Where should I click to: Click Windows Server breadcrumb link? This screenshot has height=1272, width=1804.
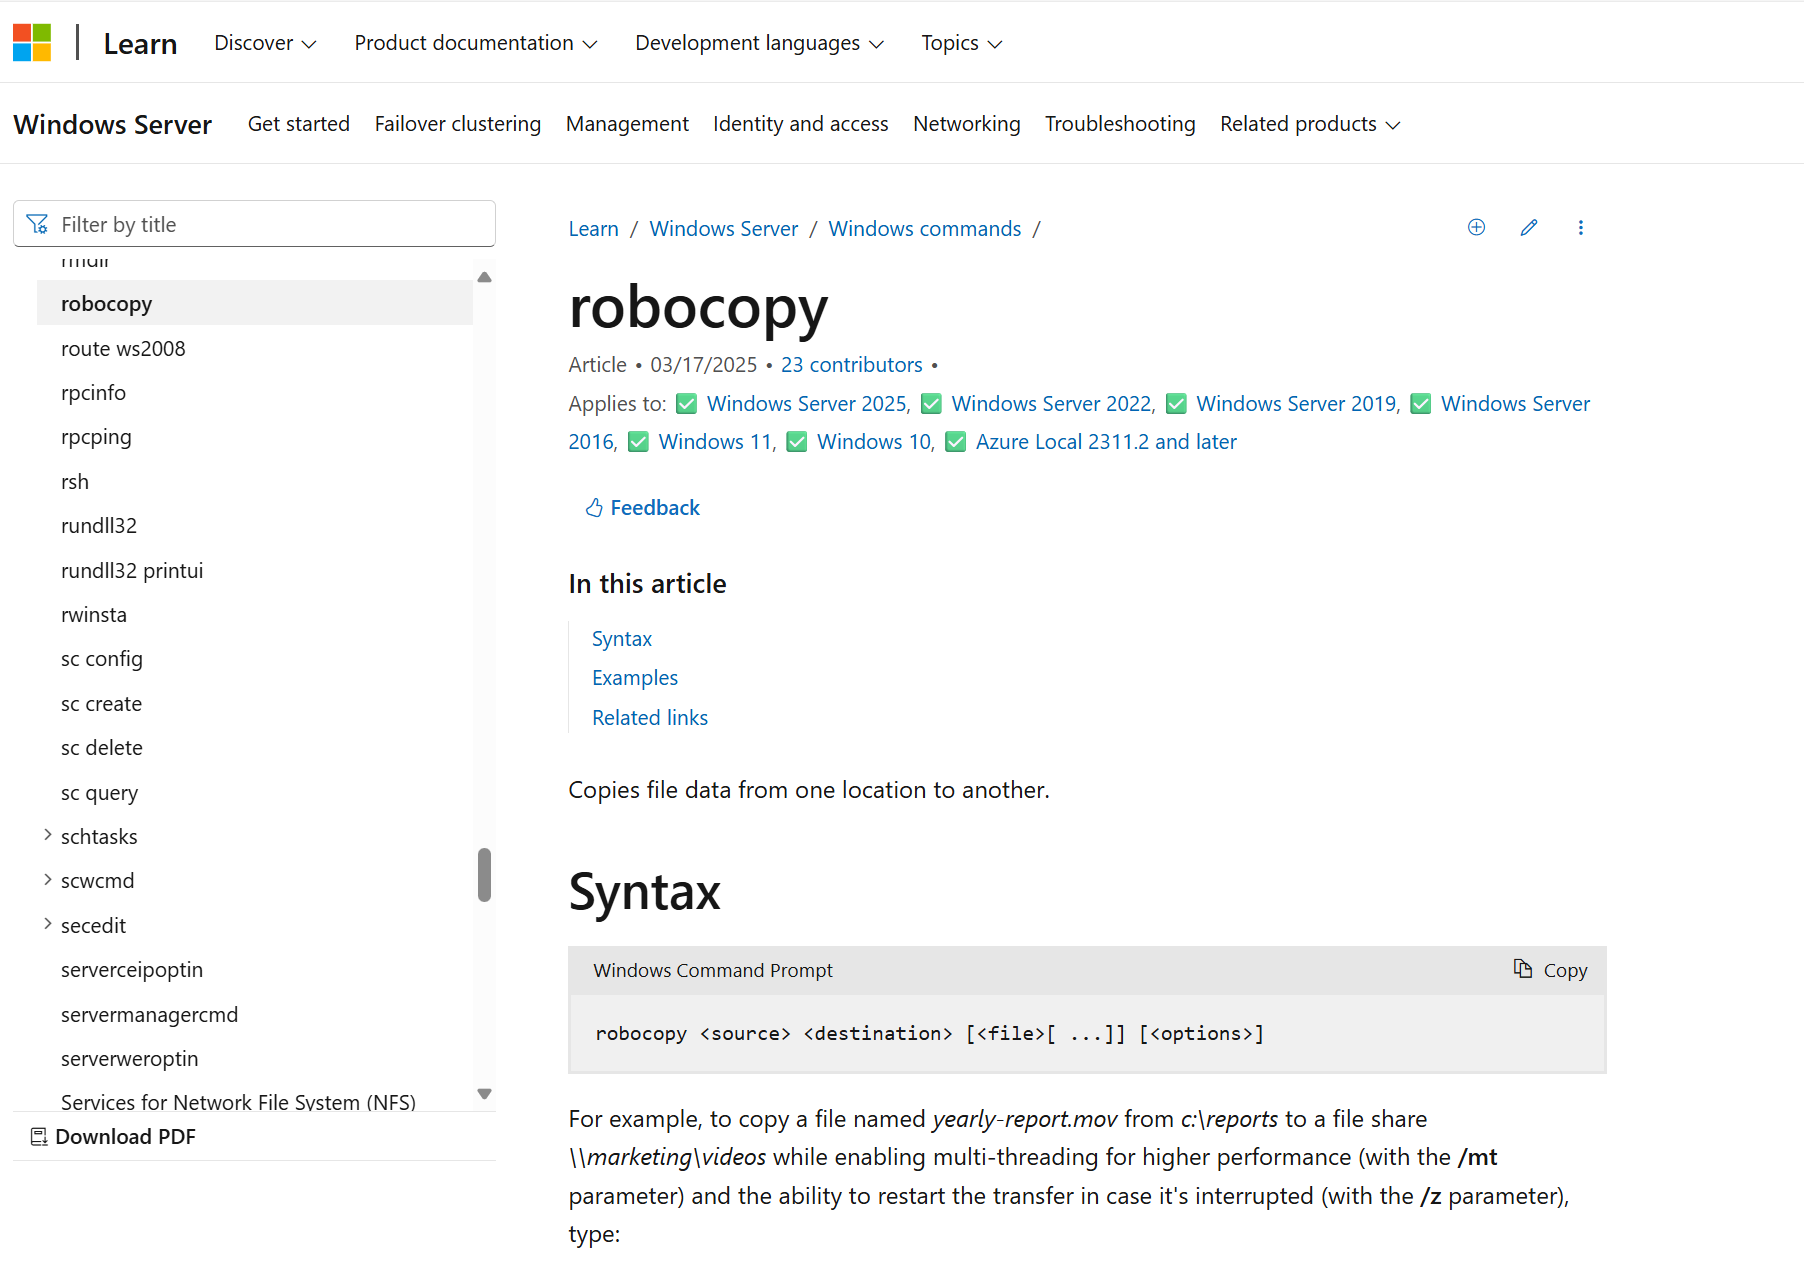coord(723,228)
